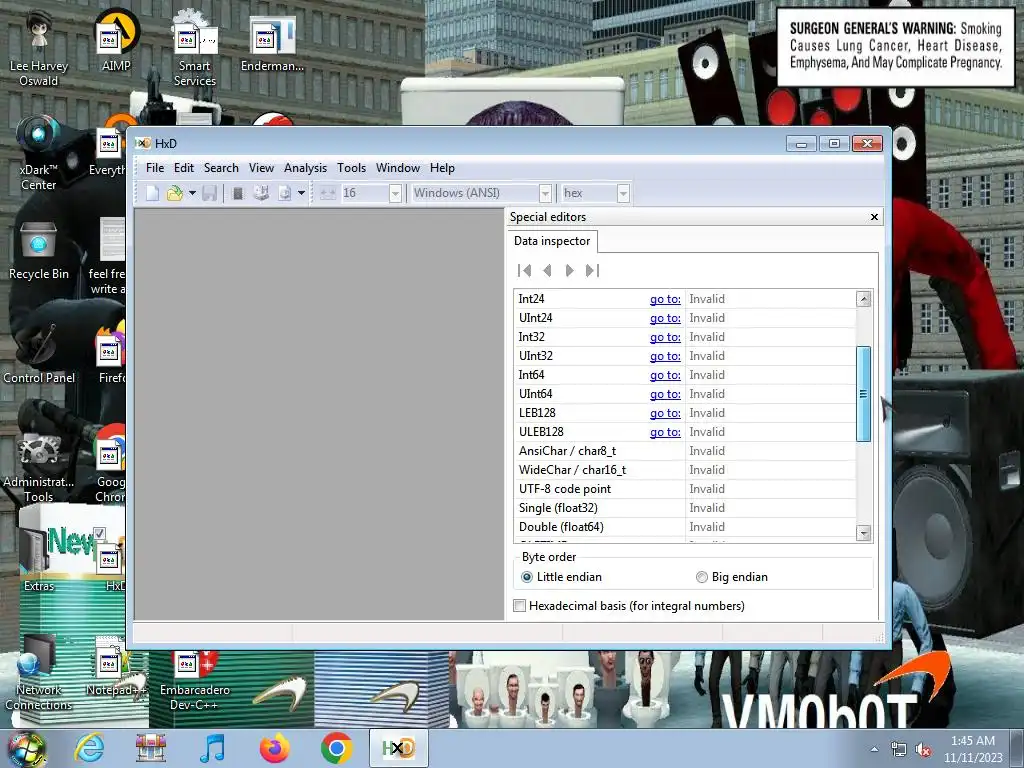Open the Analysis menu

(x=305, y=168)
